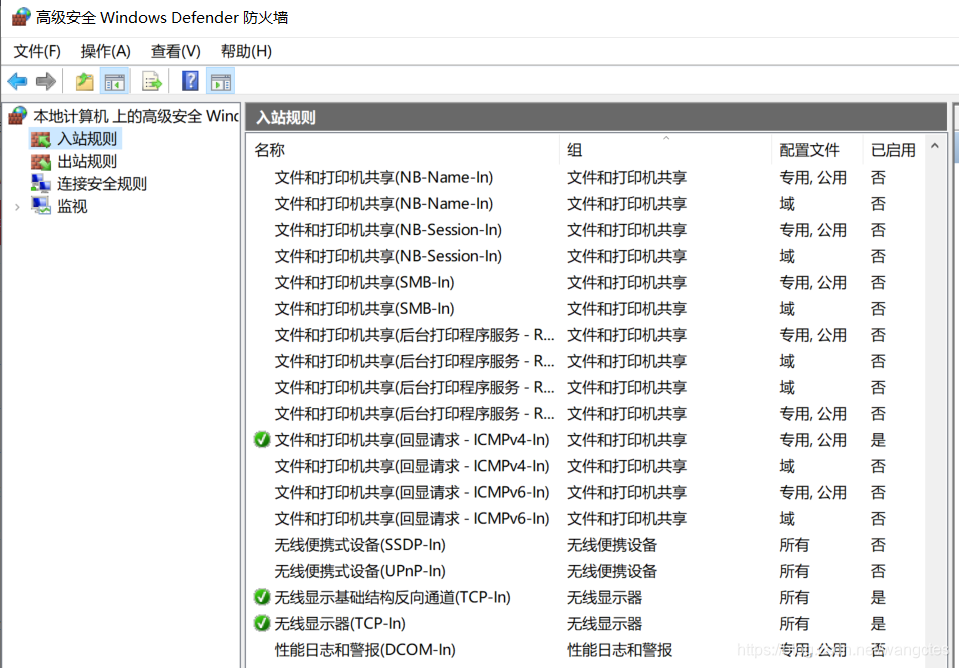Click the 监视 monitoring tree icon

click(x=41, y=206)
